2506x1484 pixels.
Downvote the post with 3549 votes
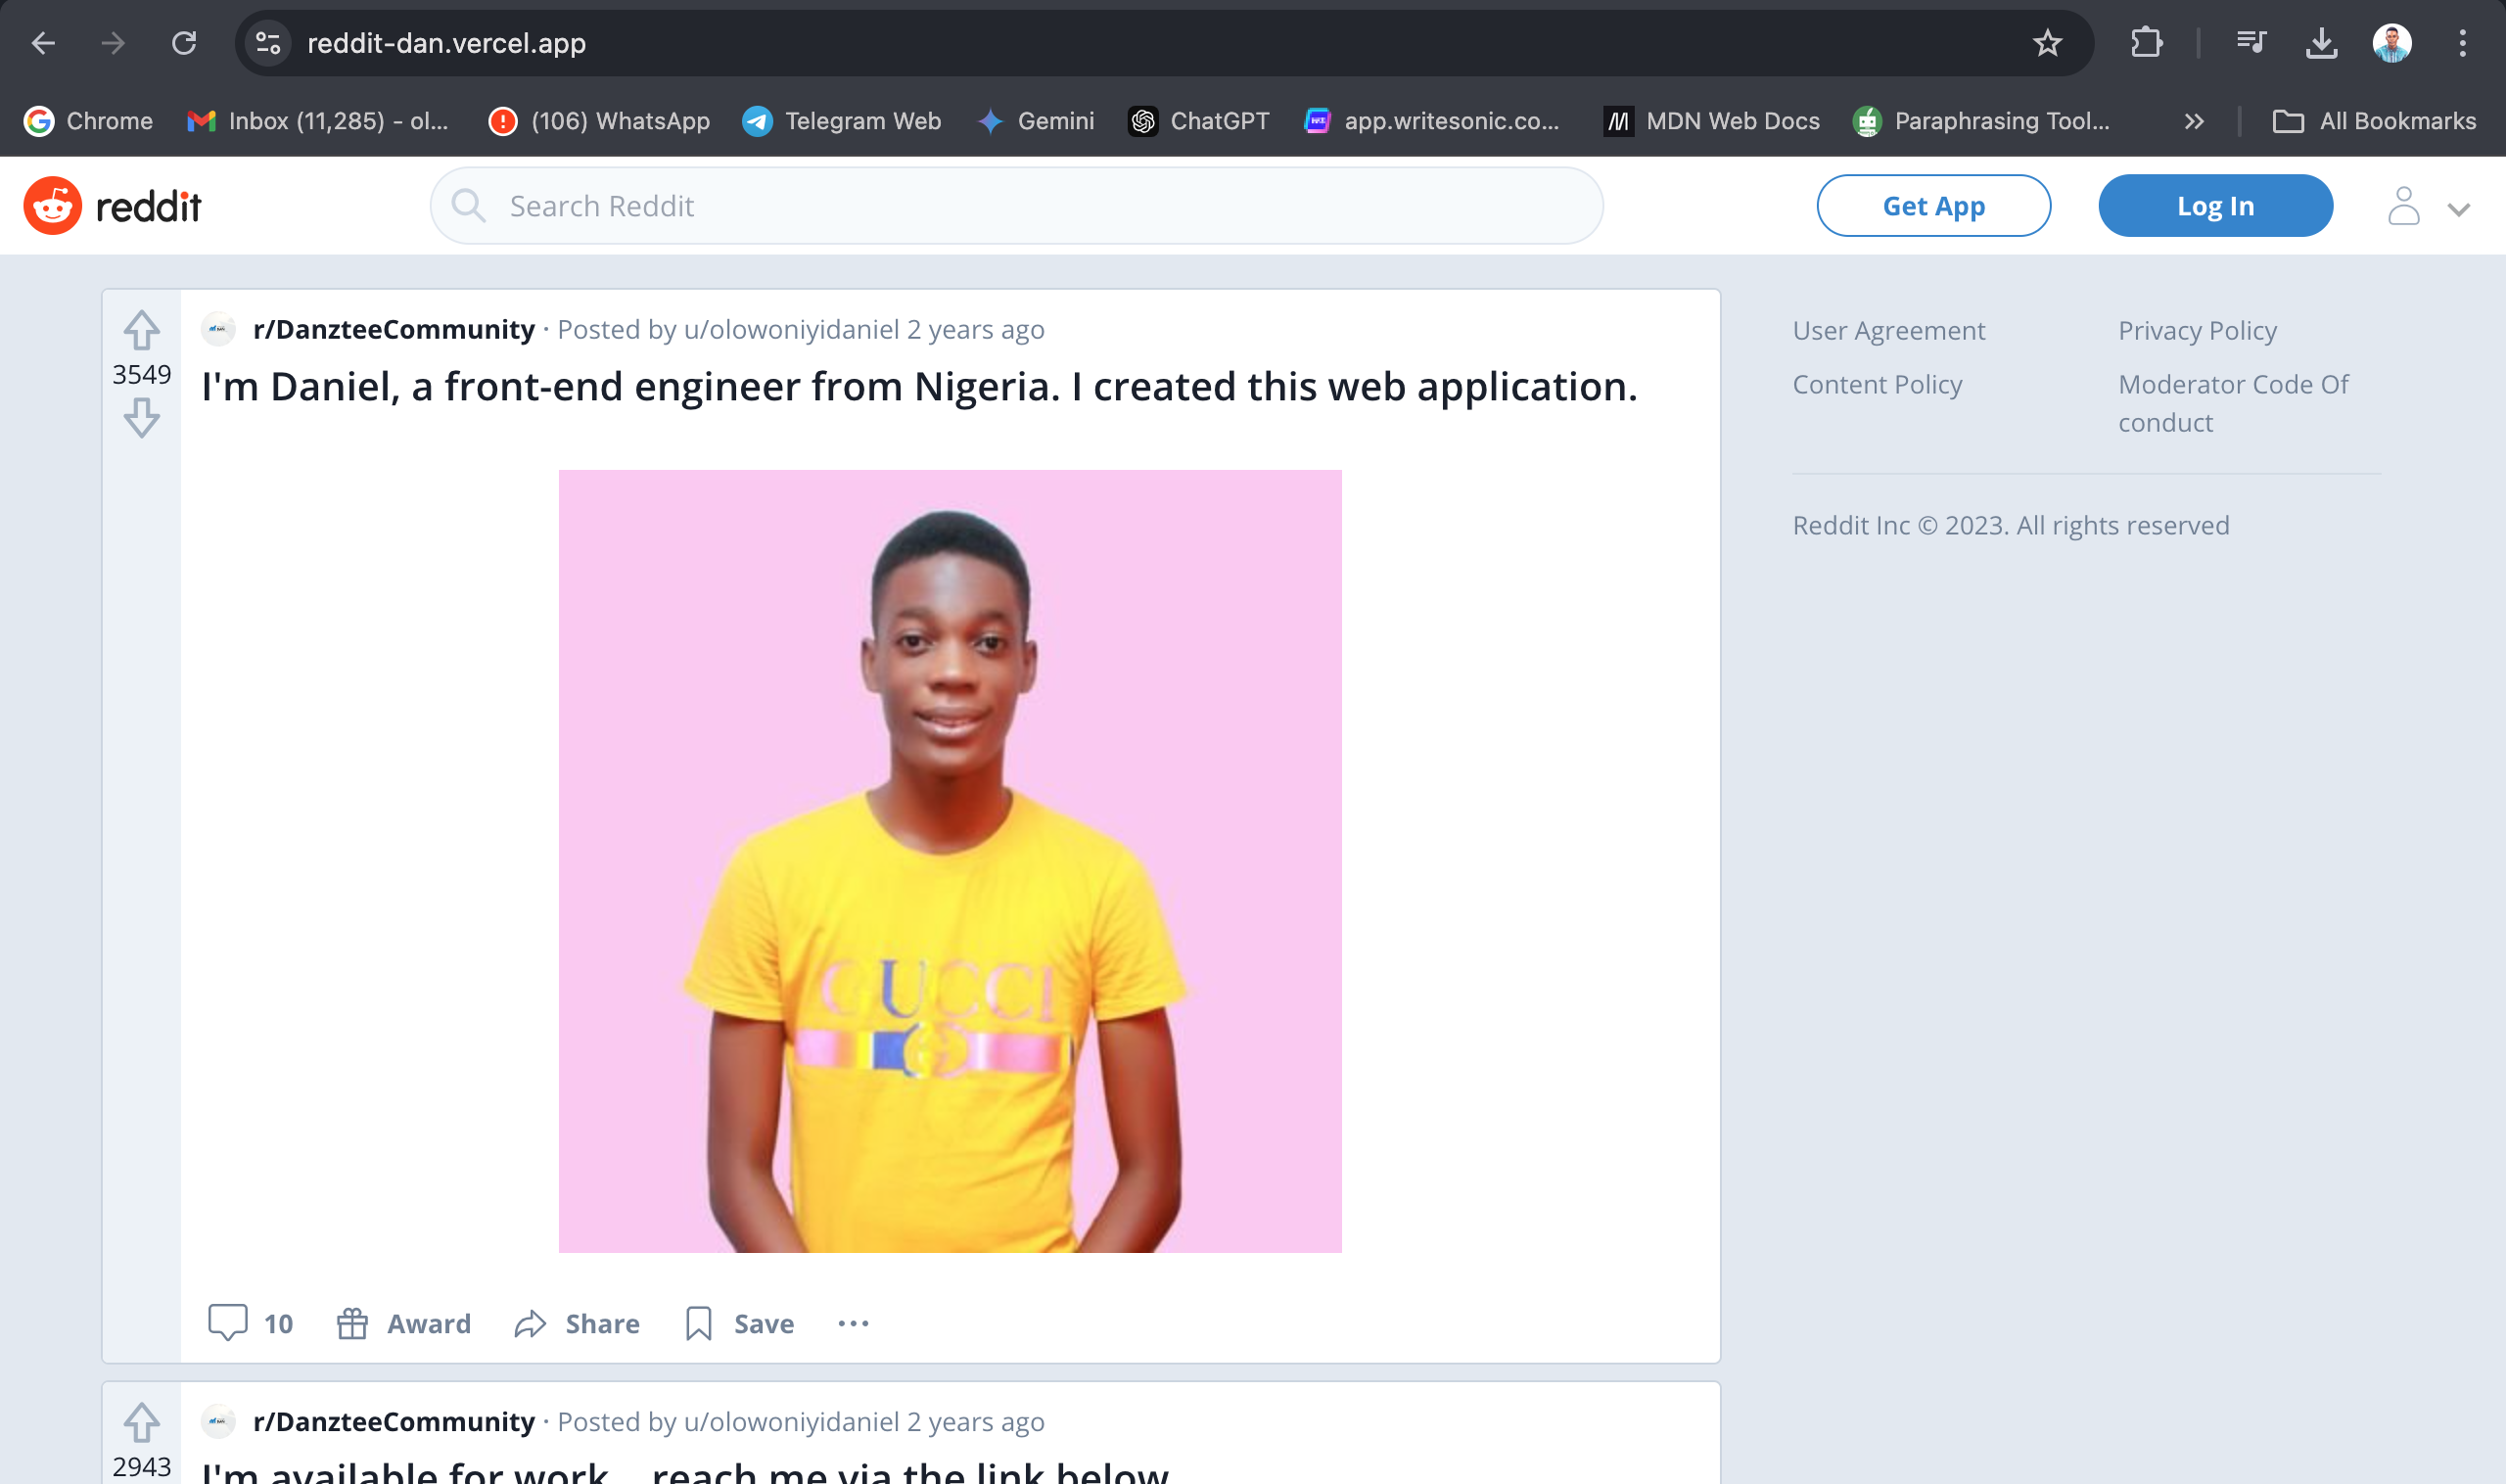pos(142,418)
